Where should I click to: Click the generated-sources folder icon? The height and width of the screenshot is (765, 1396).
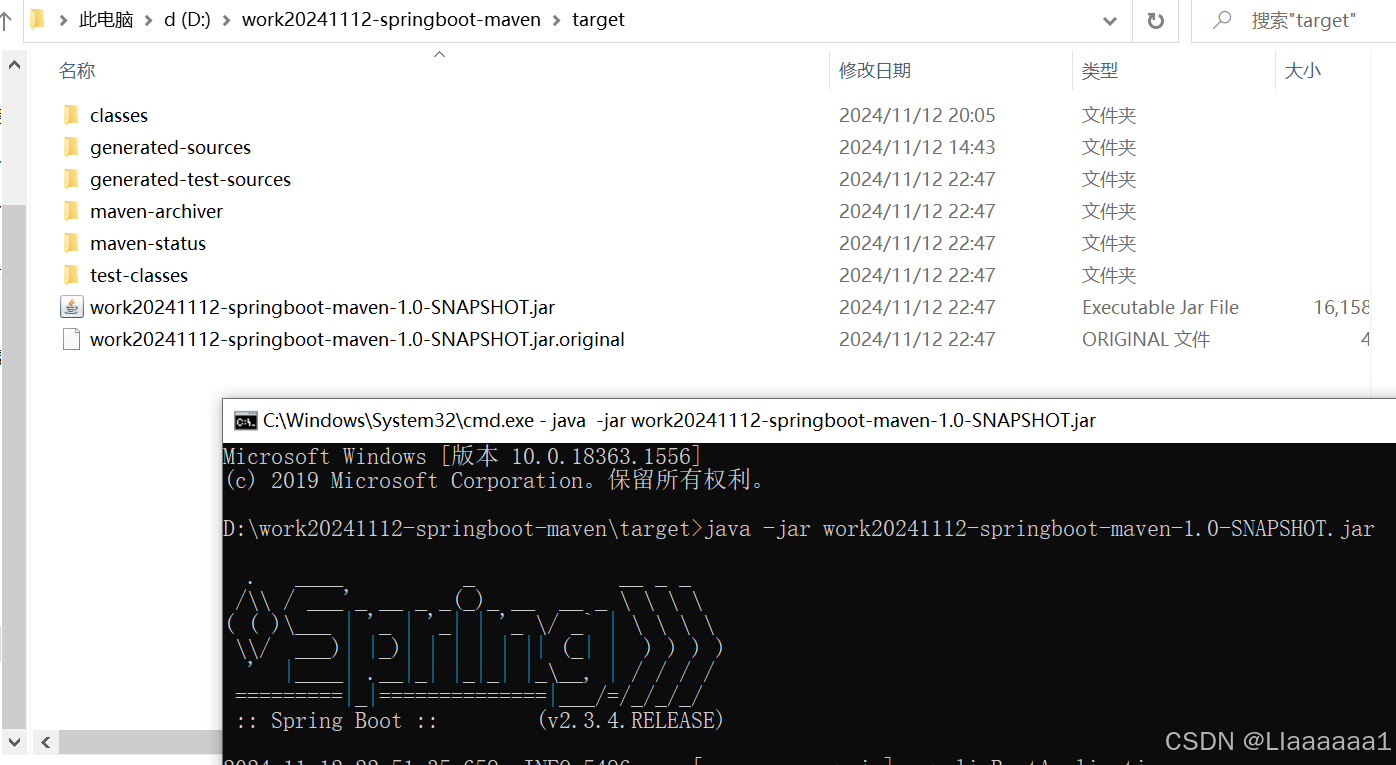point(70,147)
